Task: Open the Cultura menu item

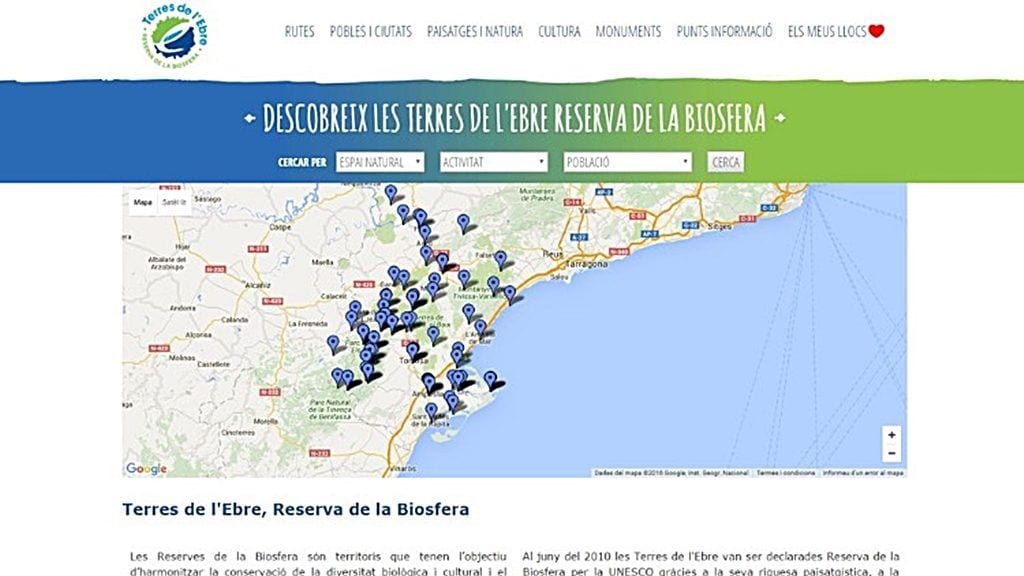Action: point(559,31)
